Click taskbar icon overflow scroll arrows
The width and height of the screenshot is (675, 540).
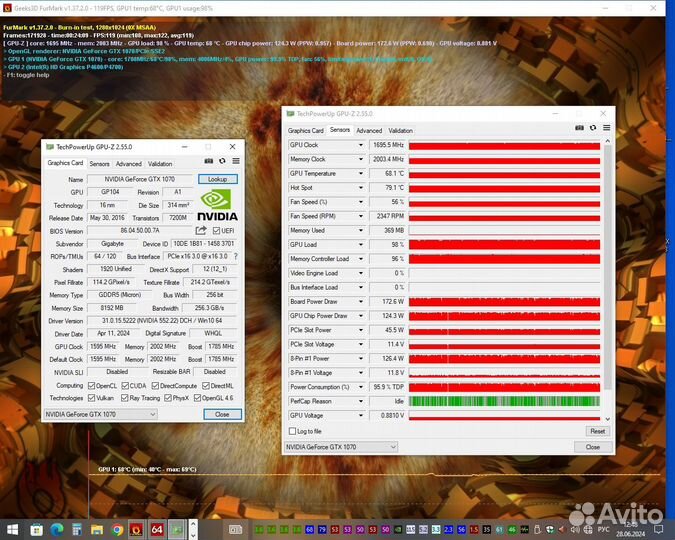193,529
